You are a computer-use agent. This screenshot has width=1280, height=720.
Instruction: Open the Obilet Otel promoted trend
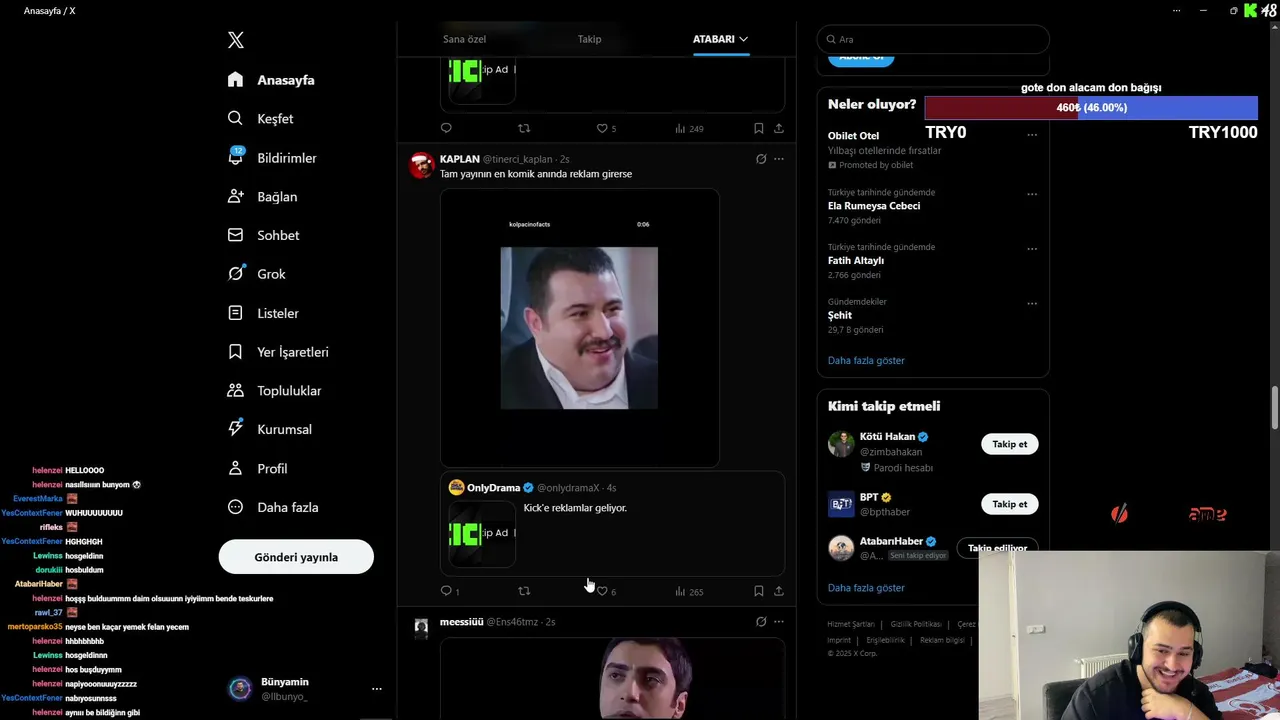pos(853,136)
